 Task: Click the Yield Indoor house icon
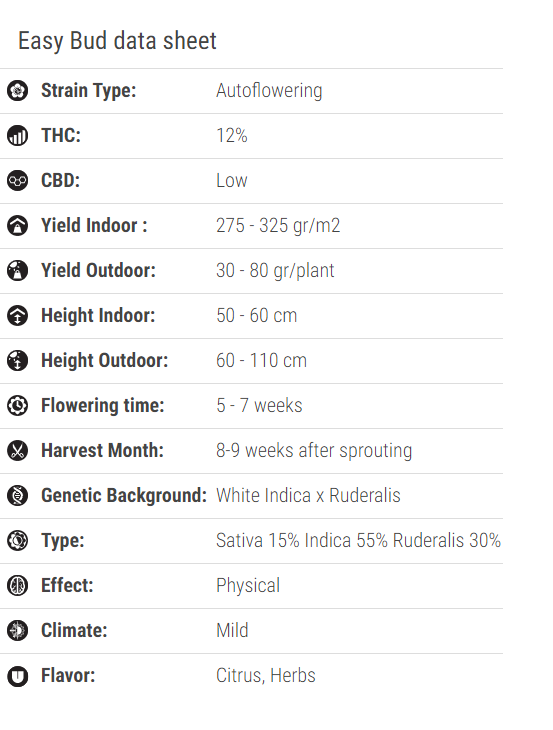point(18,226)
